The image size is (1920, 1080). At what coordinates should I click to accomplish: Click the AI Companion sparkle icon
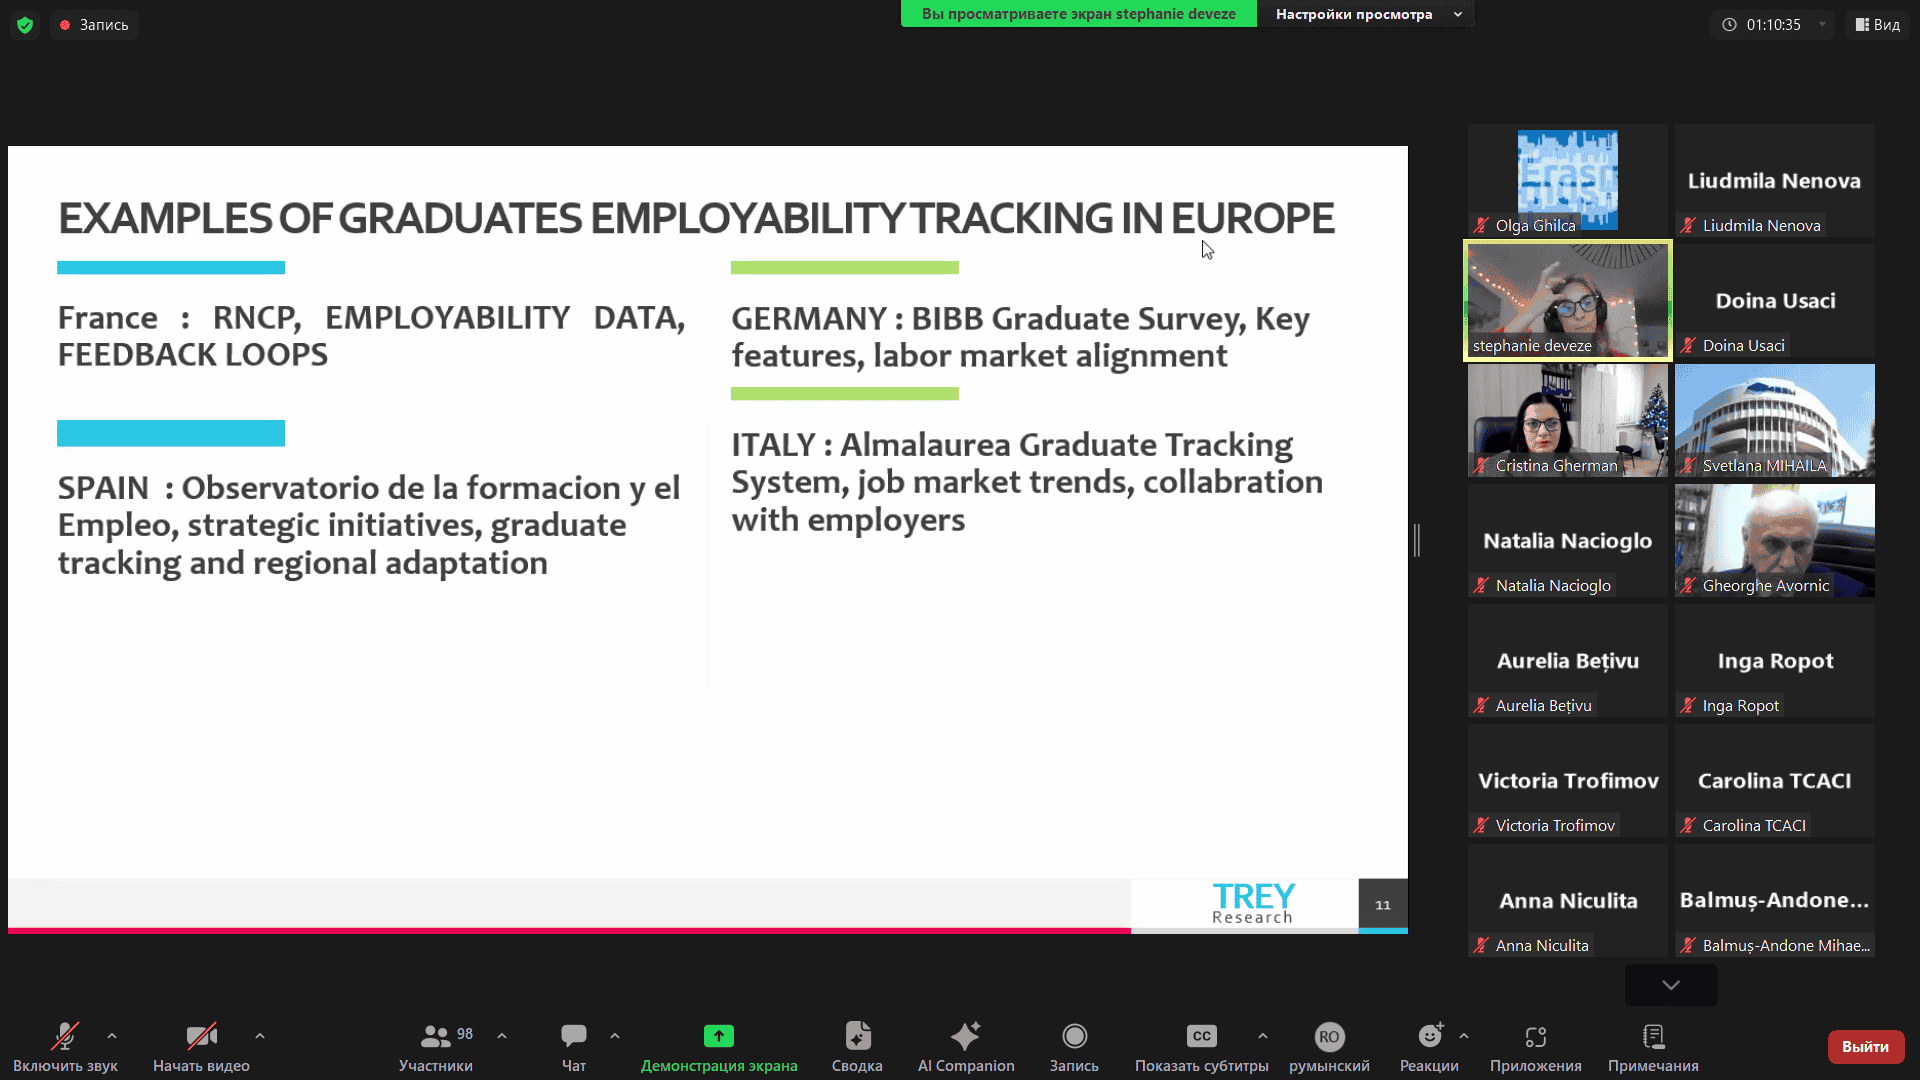(965, 1036)
